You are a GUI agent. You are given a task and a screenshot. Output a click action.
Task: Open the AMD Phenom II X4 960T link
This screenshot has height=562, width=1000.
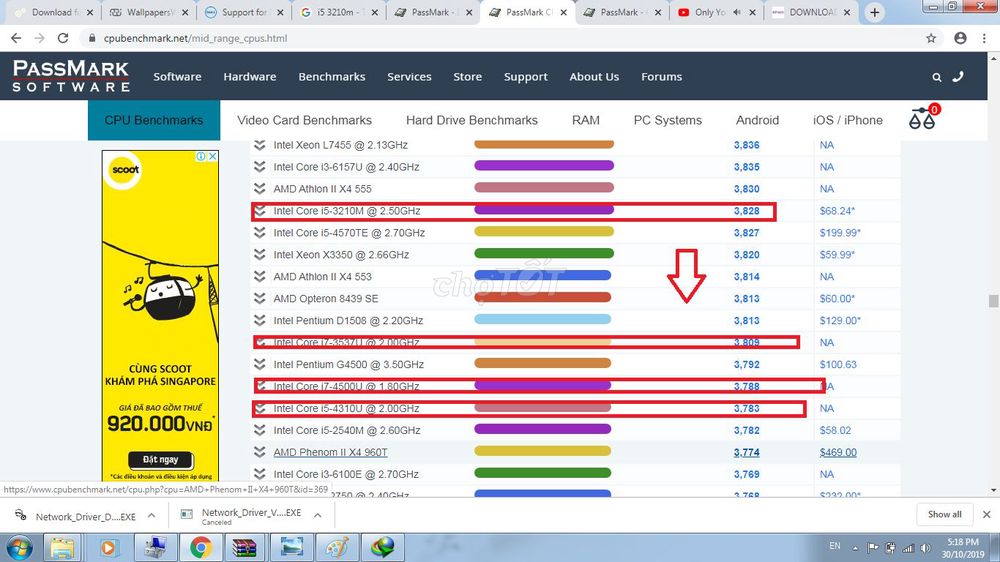click(x=330, y=452)
